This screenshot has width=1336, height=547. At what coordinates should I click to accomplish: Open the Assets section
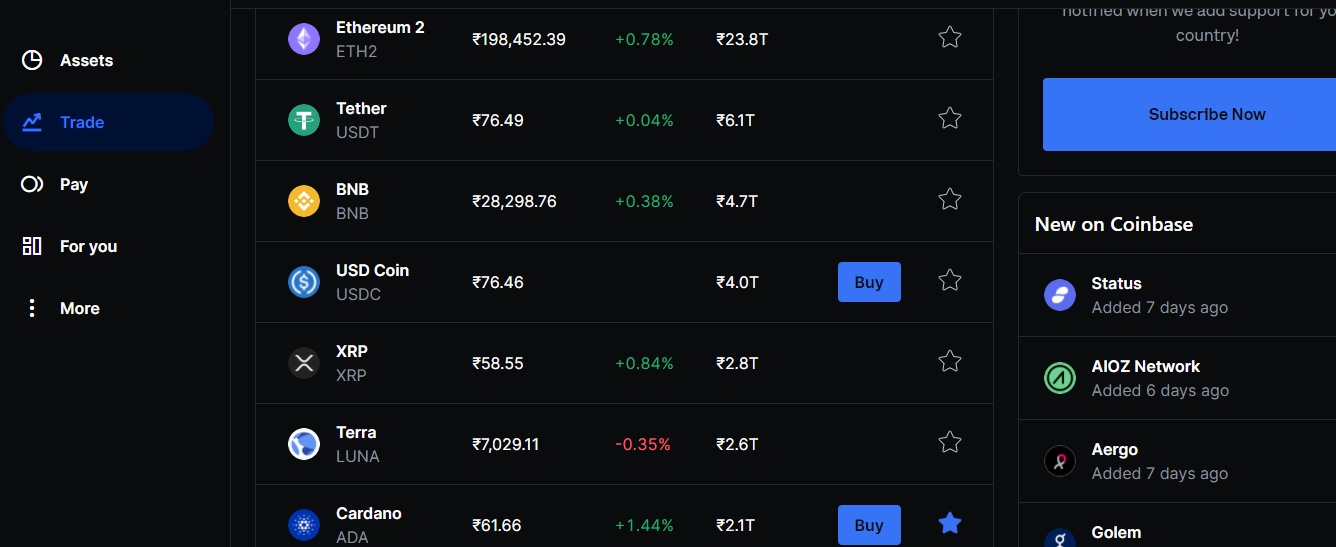click(85, 60)
